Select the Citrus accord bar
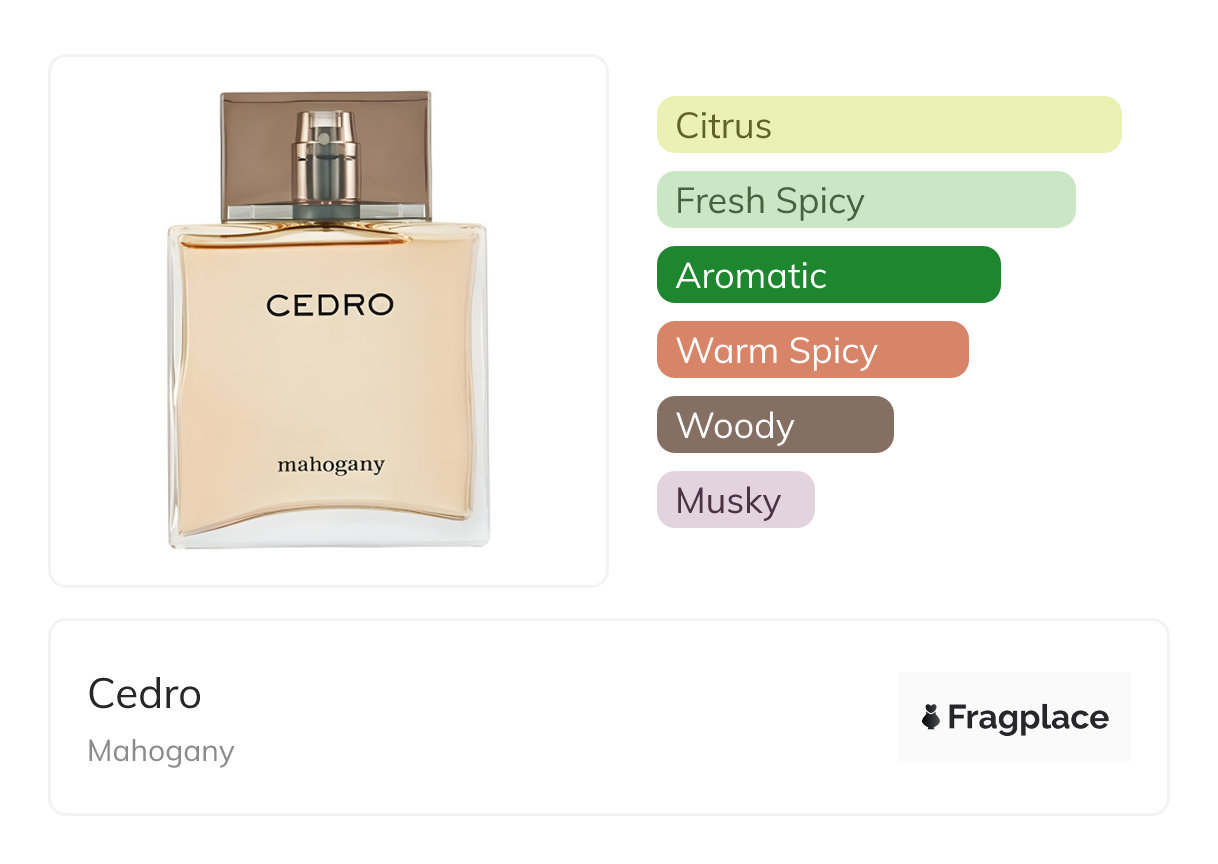 point(888,125)
